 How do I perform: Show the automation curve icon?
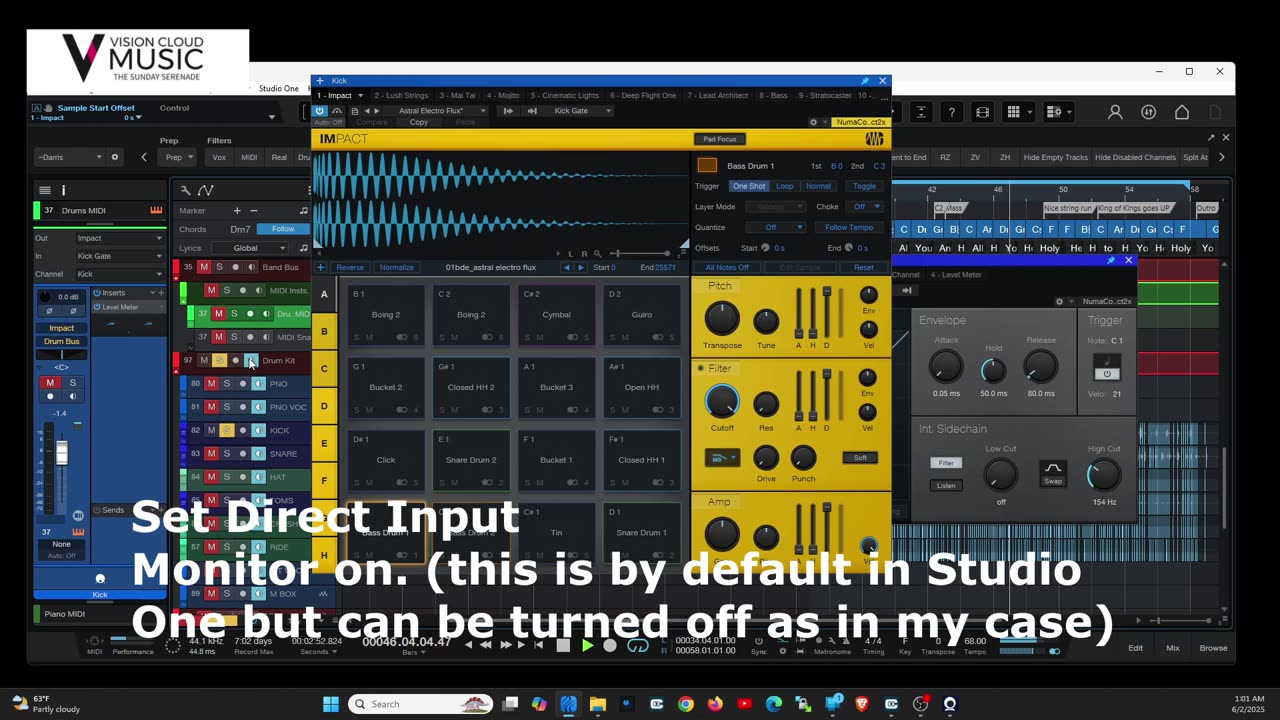click(206, 190)
